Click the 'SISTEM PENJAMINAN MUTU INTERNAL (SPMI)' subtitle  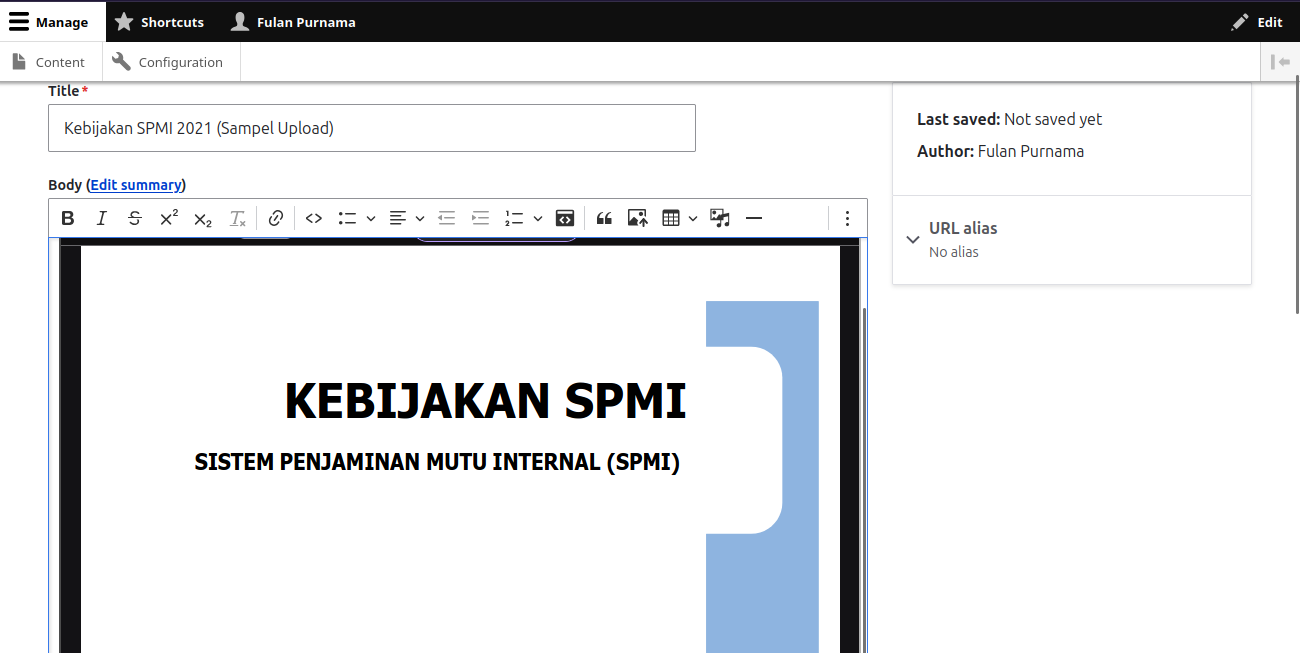point(437,462)
